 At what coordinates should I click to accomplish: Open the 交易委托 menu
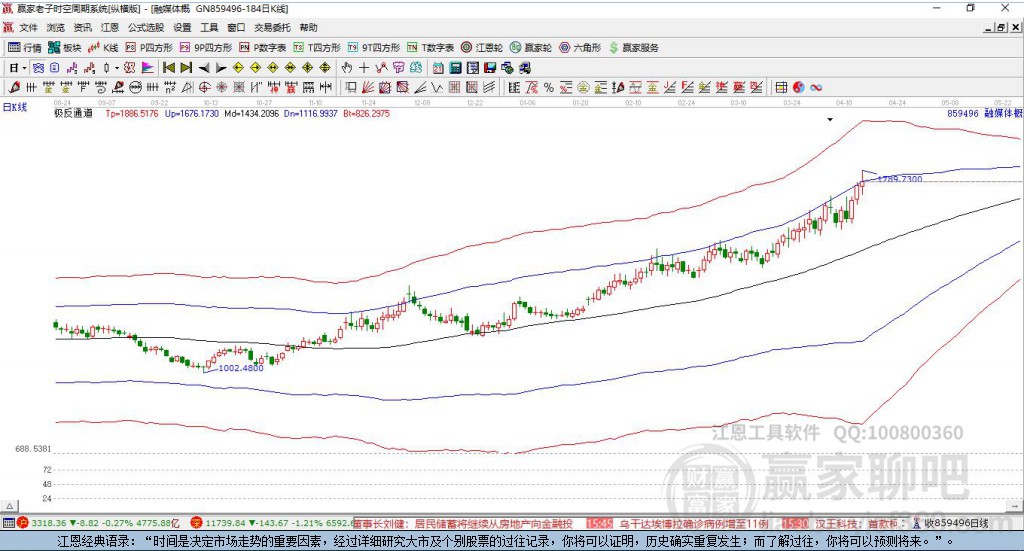[x=272, y=27]
